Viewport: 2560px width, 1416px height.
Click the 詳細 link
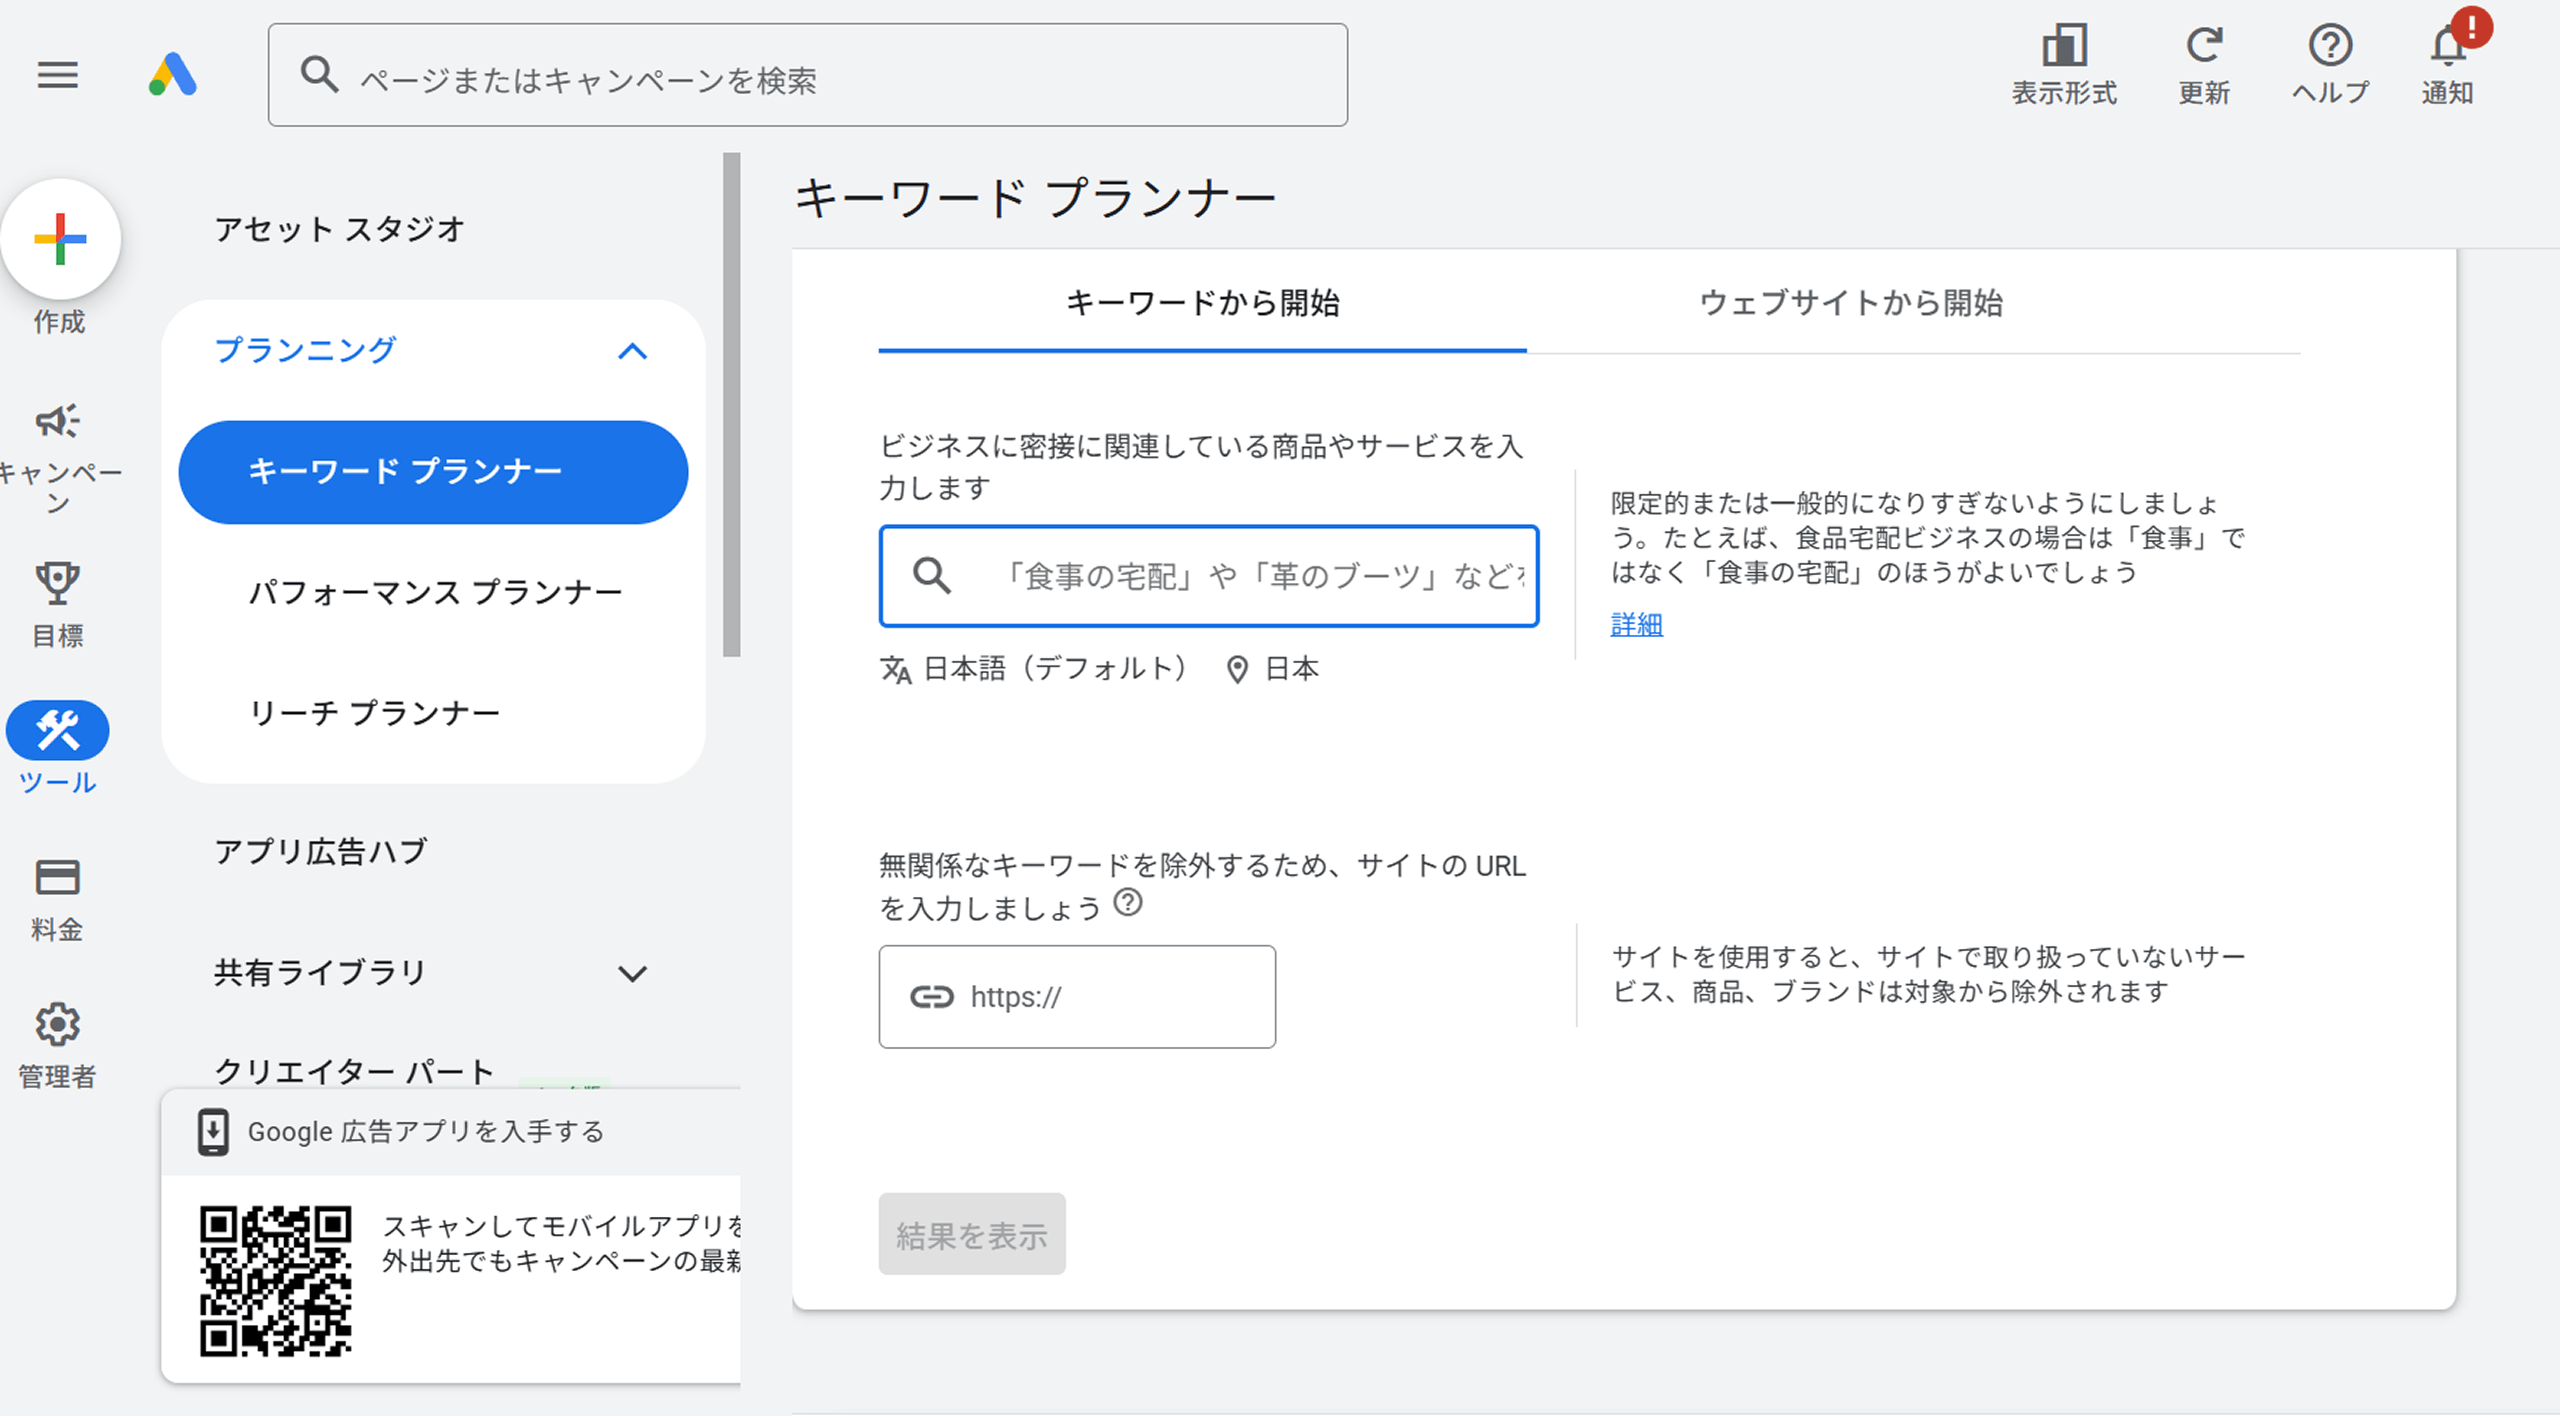click(x=1636, y=625)
